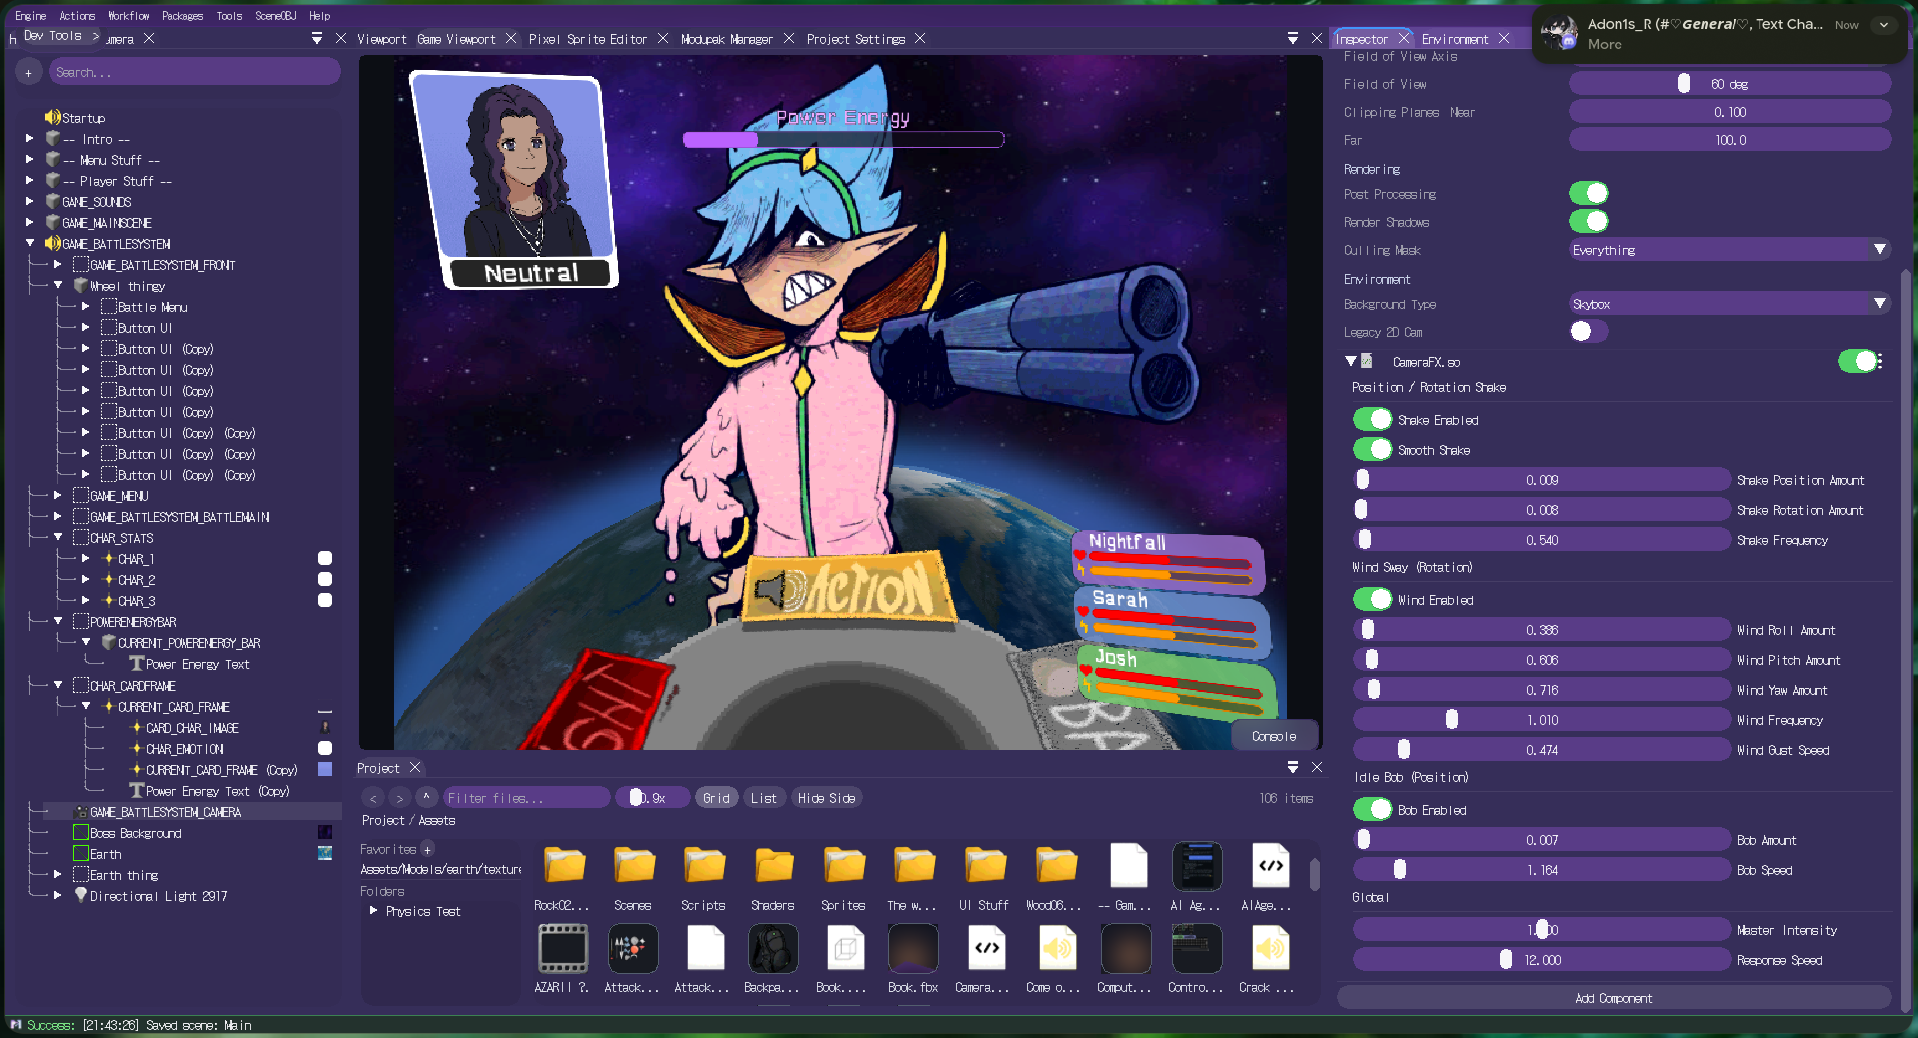Select the Backpa... backpack model asset
Screen dimensions: 1918x1038
point(773,959)
